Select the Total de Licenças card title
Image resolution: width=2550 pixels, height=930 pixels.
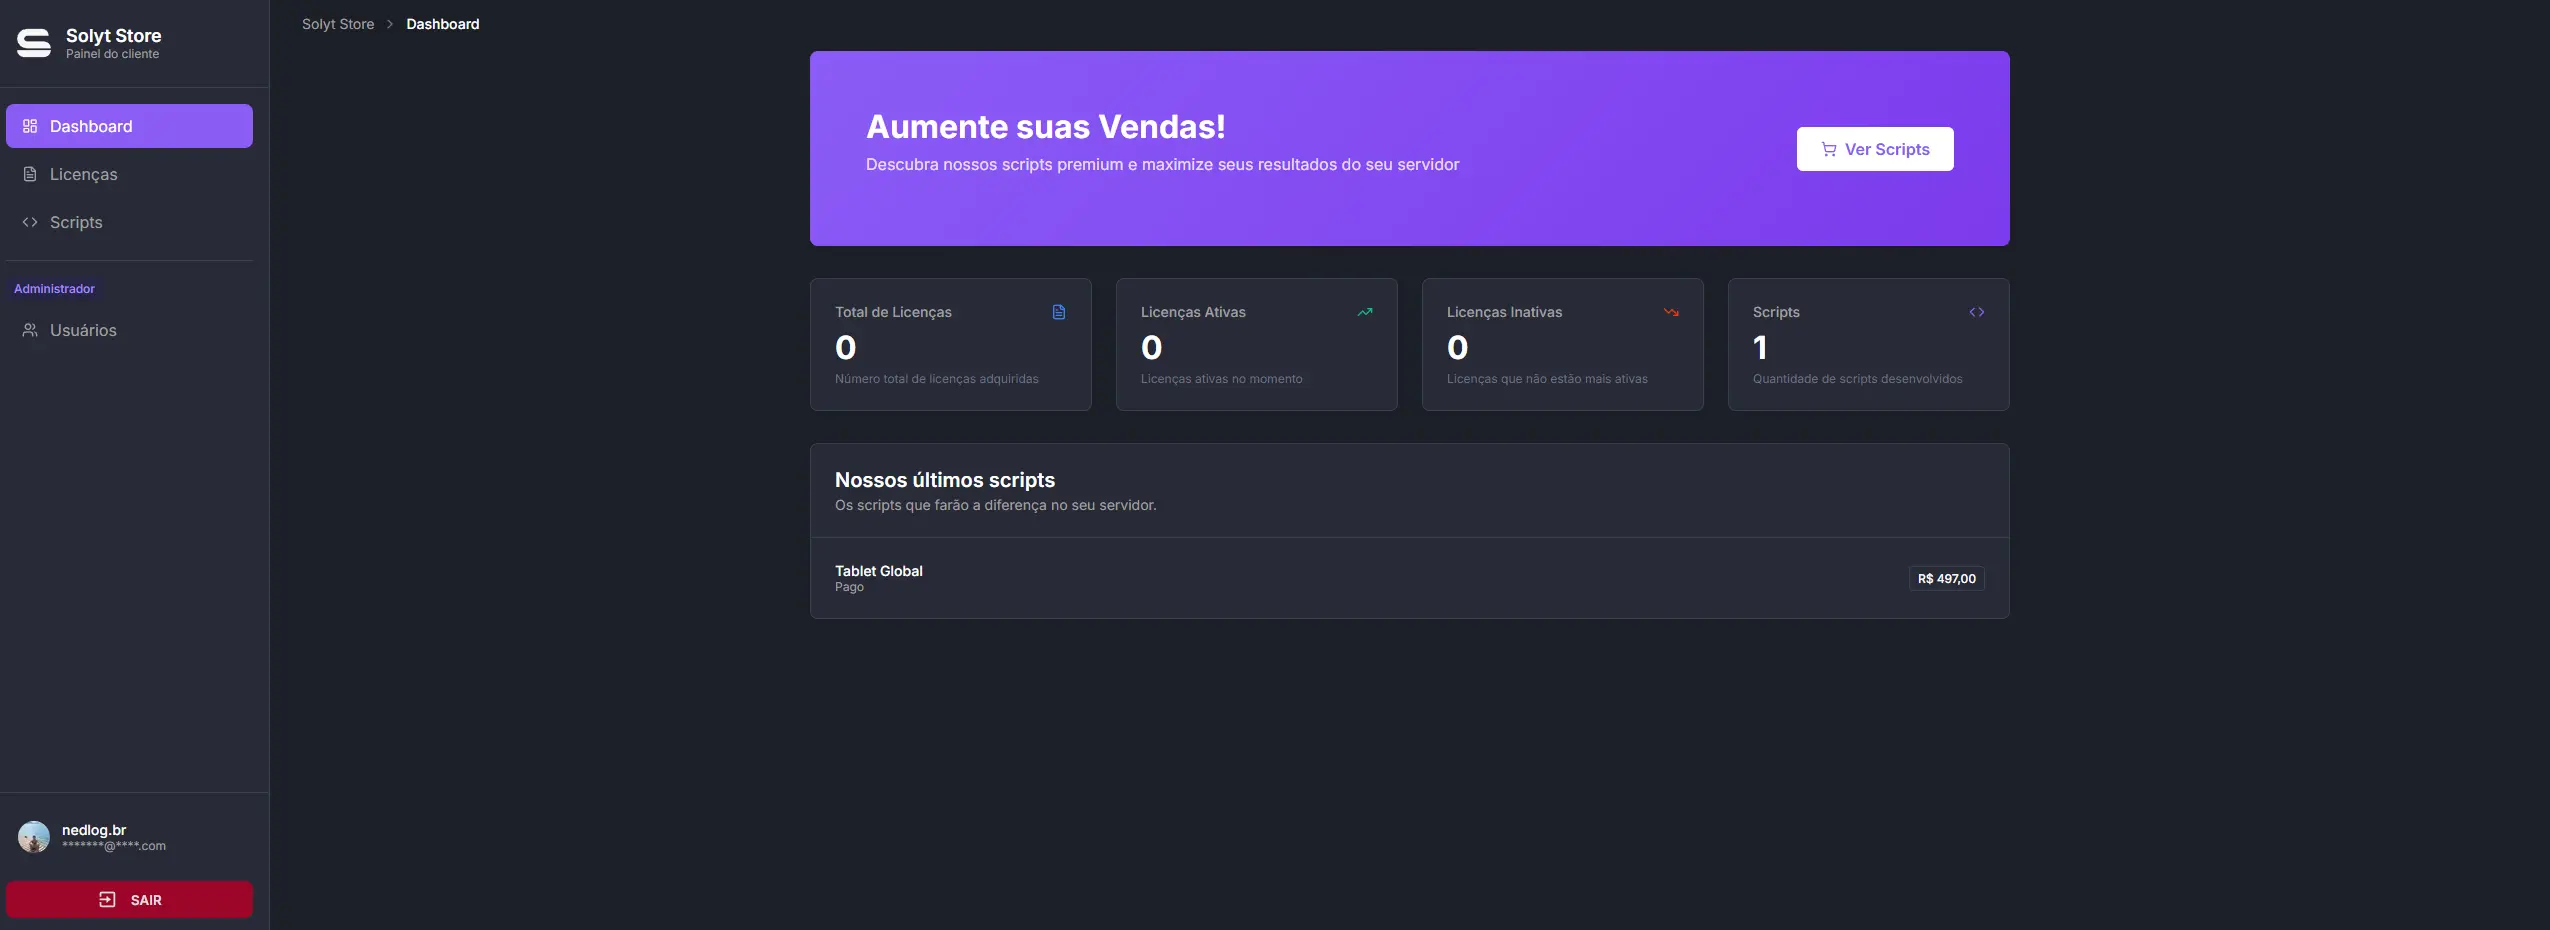(893, 312)
